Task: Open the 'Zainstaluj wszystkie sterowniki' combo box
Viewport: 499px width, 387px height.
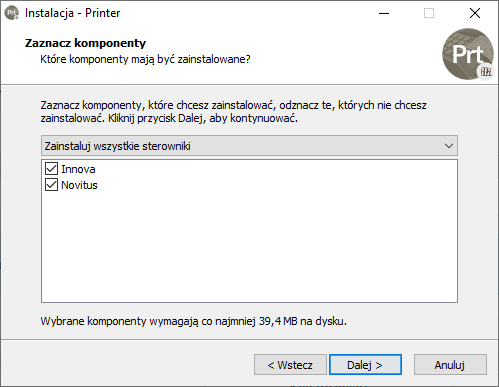Action: click(249, 146)
